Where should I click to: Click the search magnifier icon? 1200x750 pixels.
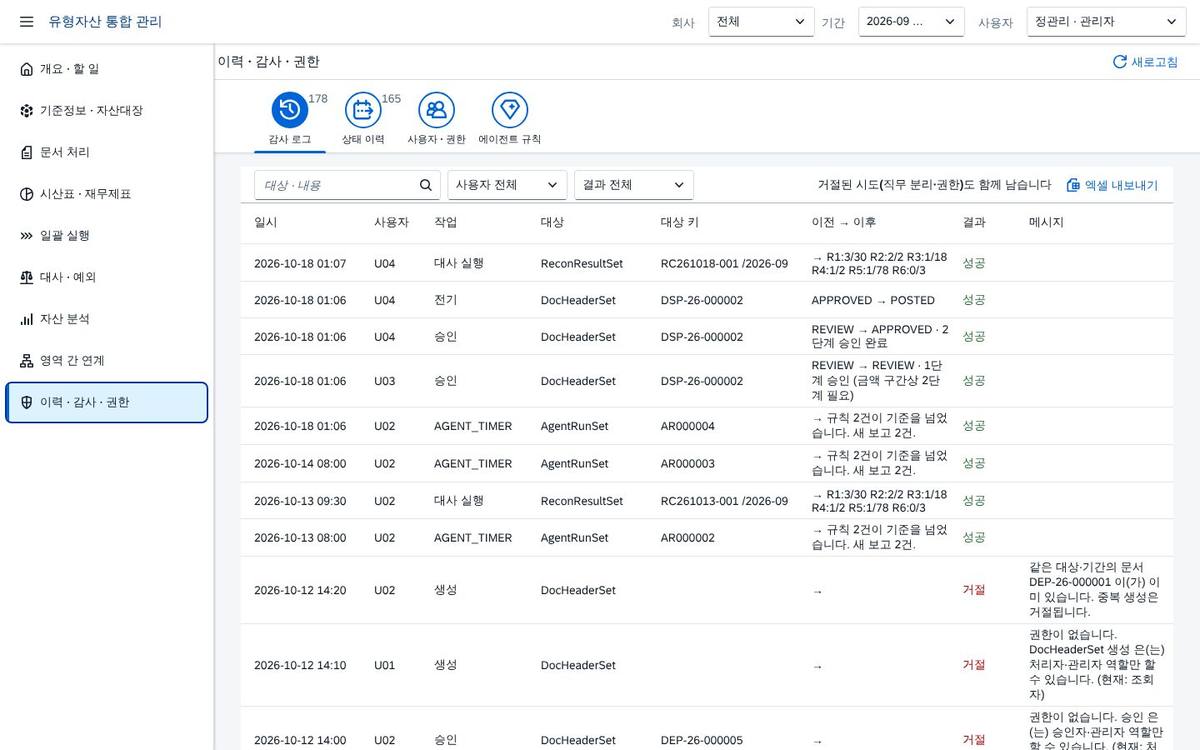tap(425, 185)
